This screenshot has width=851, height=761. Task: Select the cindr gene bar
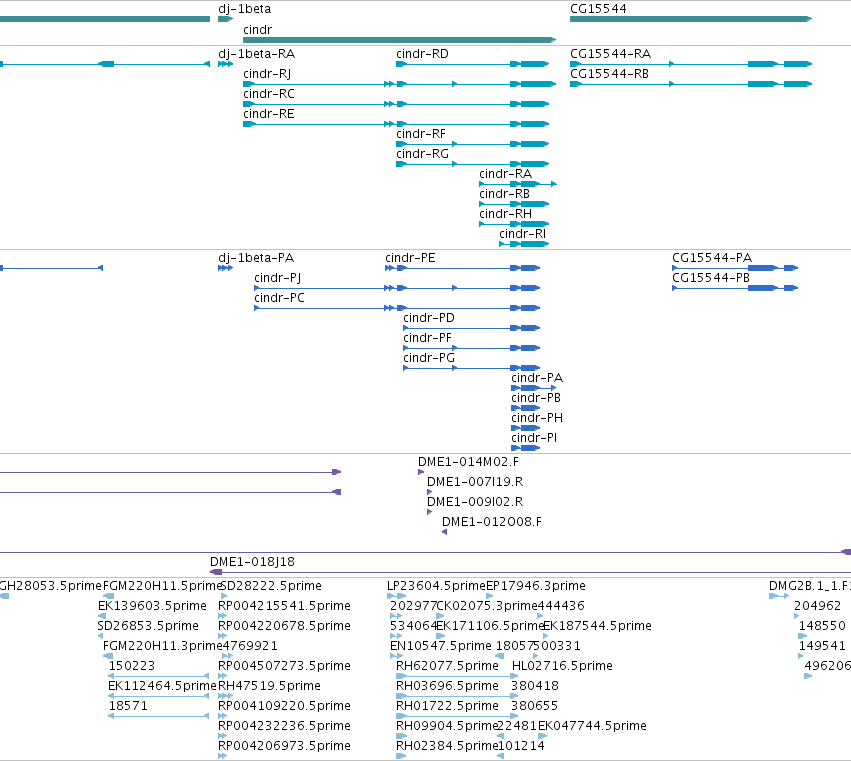pos(399,40)
